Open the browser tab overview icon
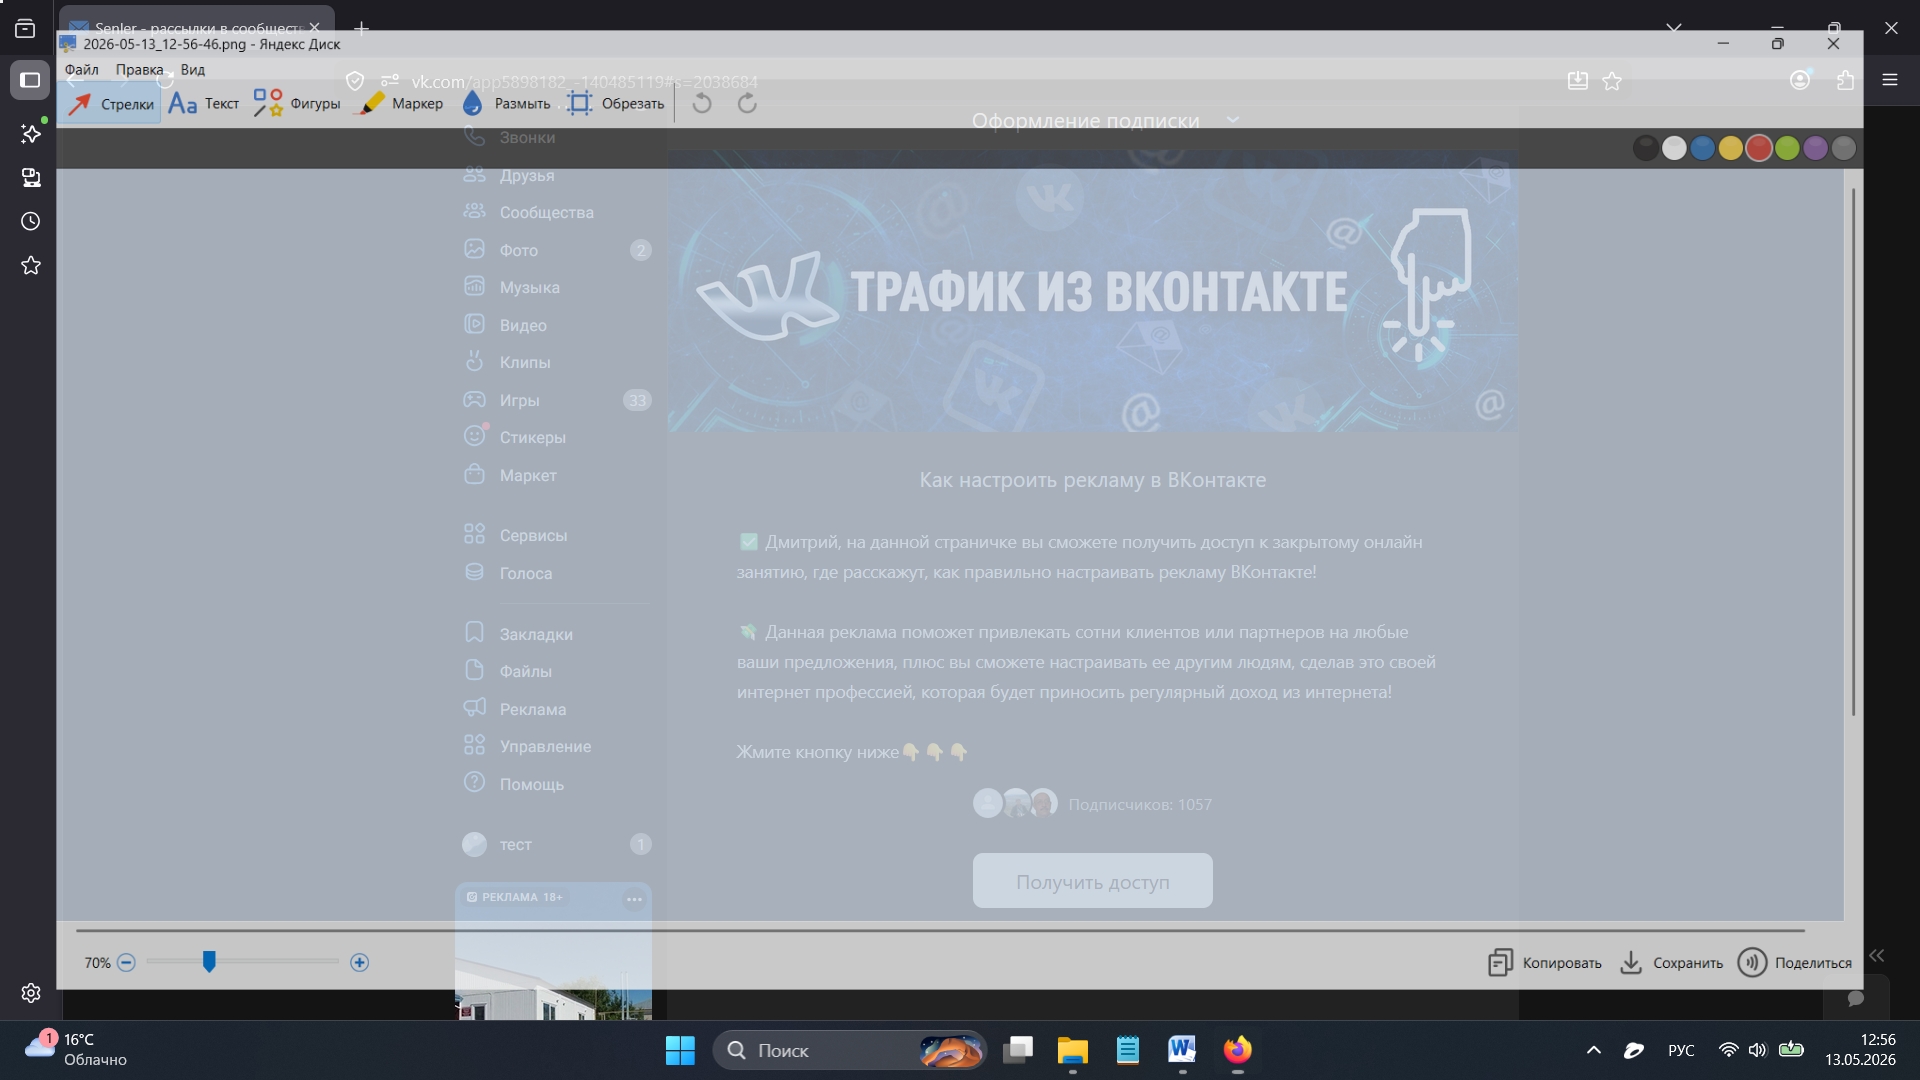The image size is (1920, 1080). (x=25, y=29)
